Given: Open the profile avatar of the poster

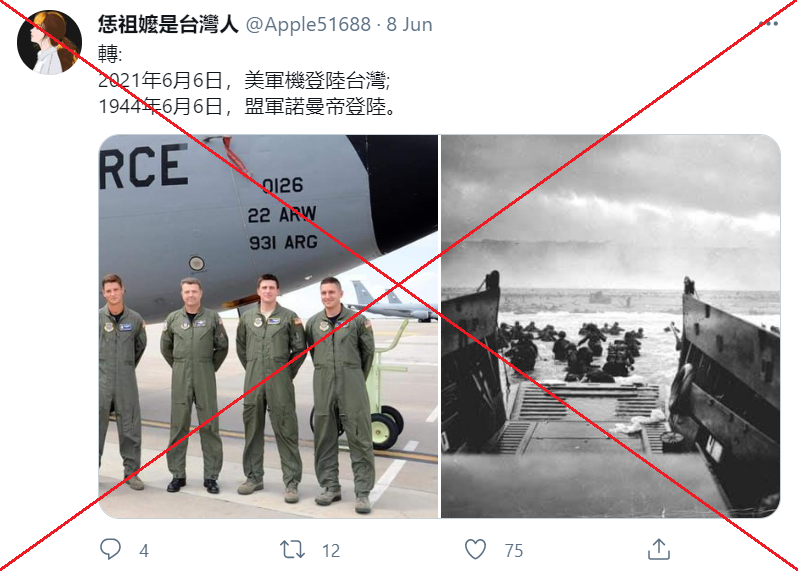Looking at the screenshot, I should tap(49, 42).
